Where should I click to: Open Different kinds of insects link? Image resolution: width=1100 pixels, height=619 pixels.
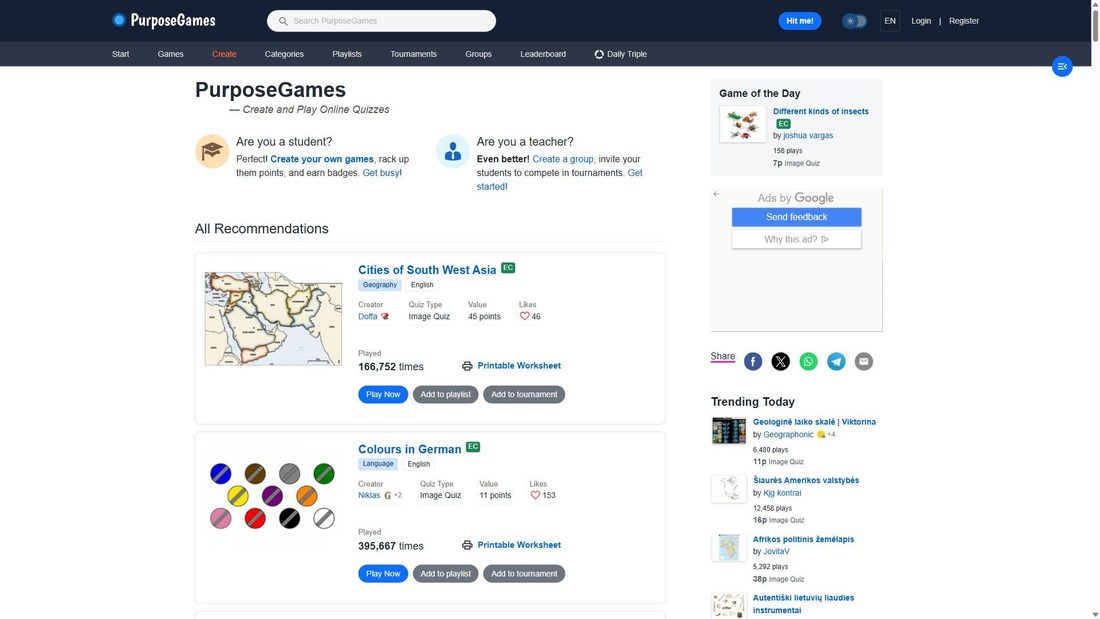point(821,112)
